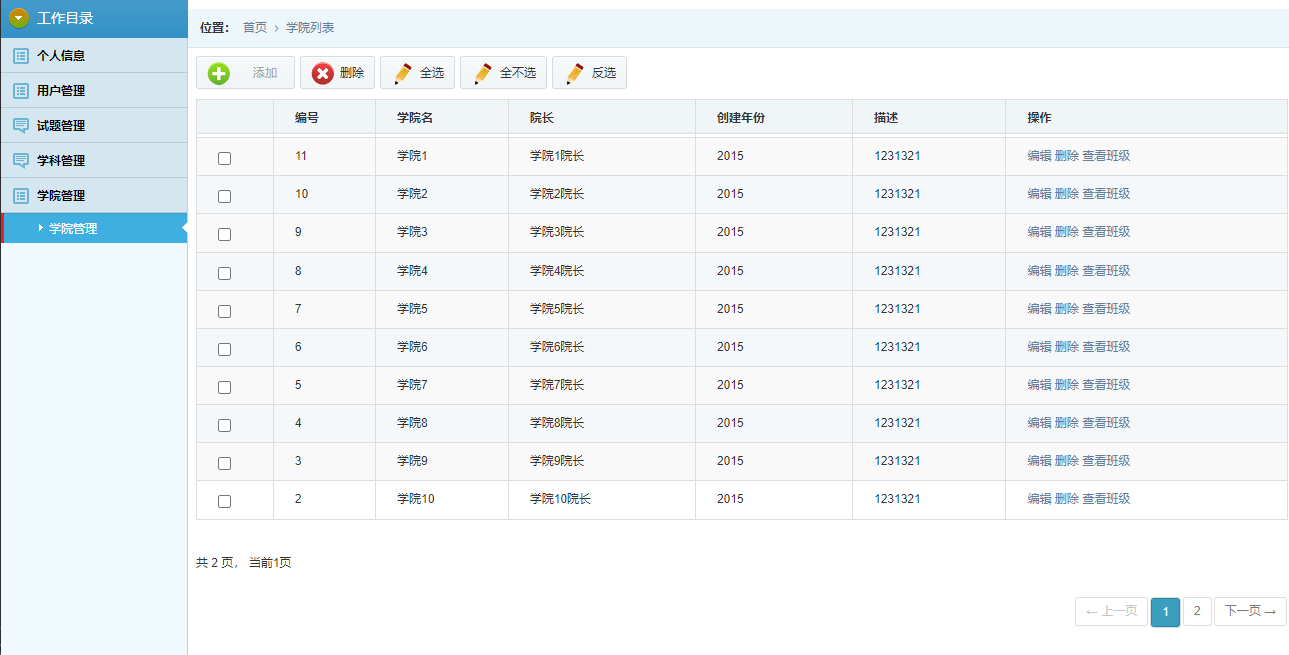Click 编辑 for 学院4 row

coord(1039,271)
